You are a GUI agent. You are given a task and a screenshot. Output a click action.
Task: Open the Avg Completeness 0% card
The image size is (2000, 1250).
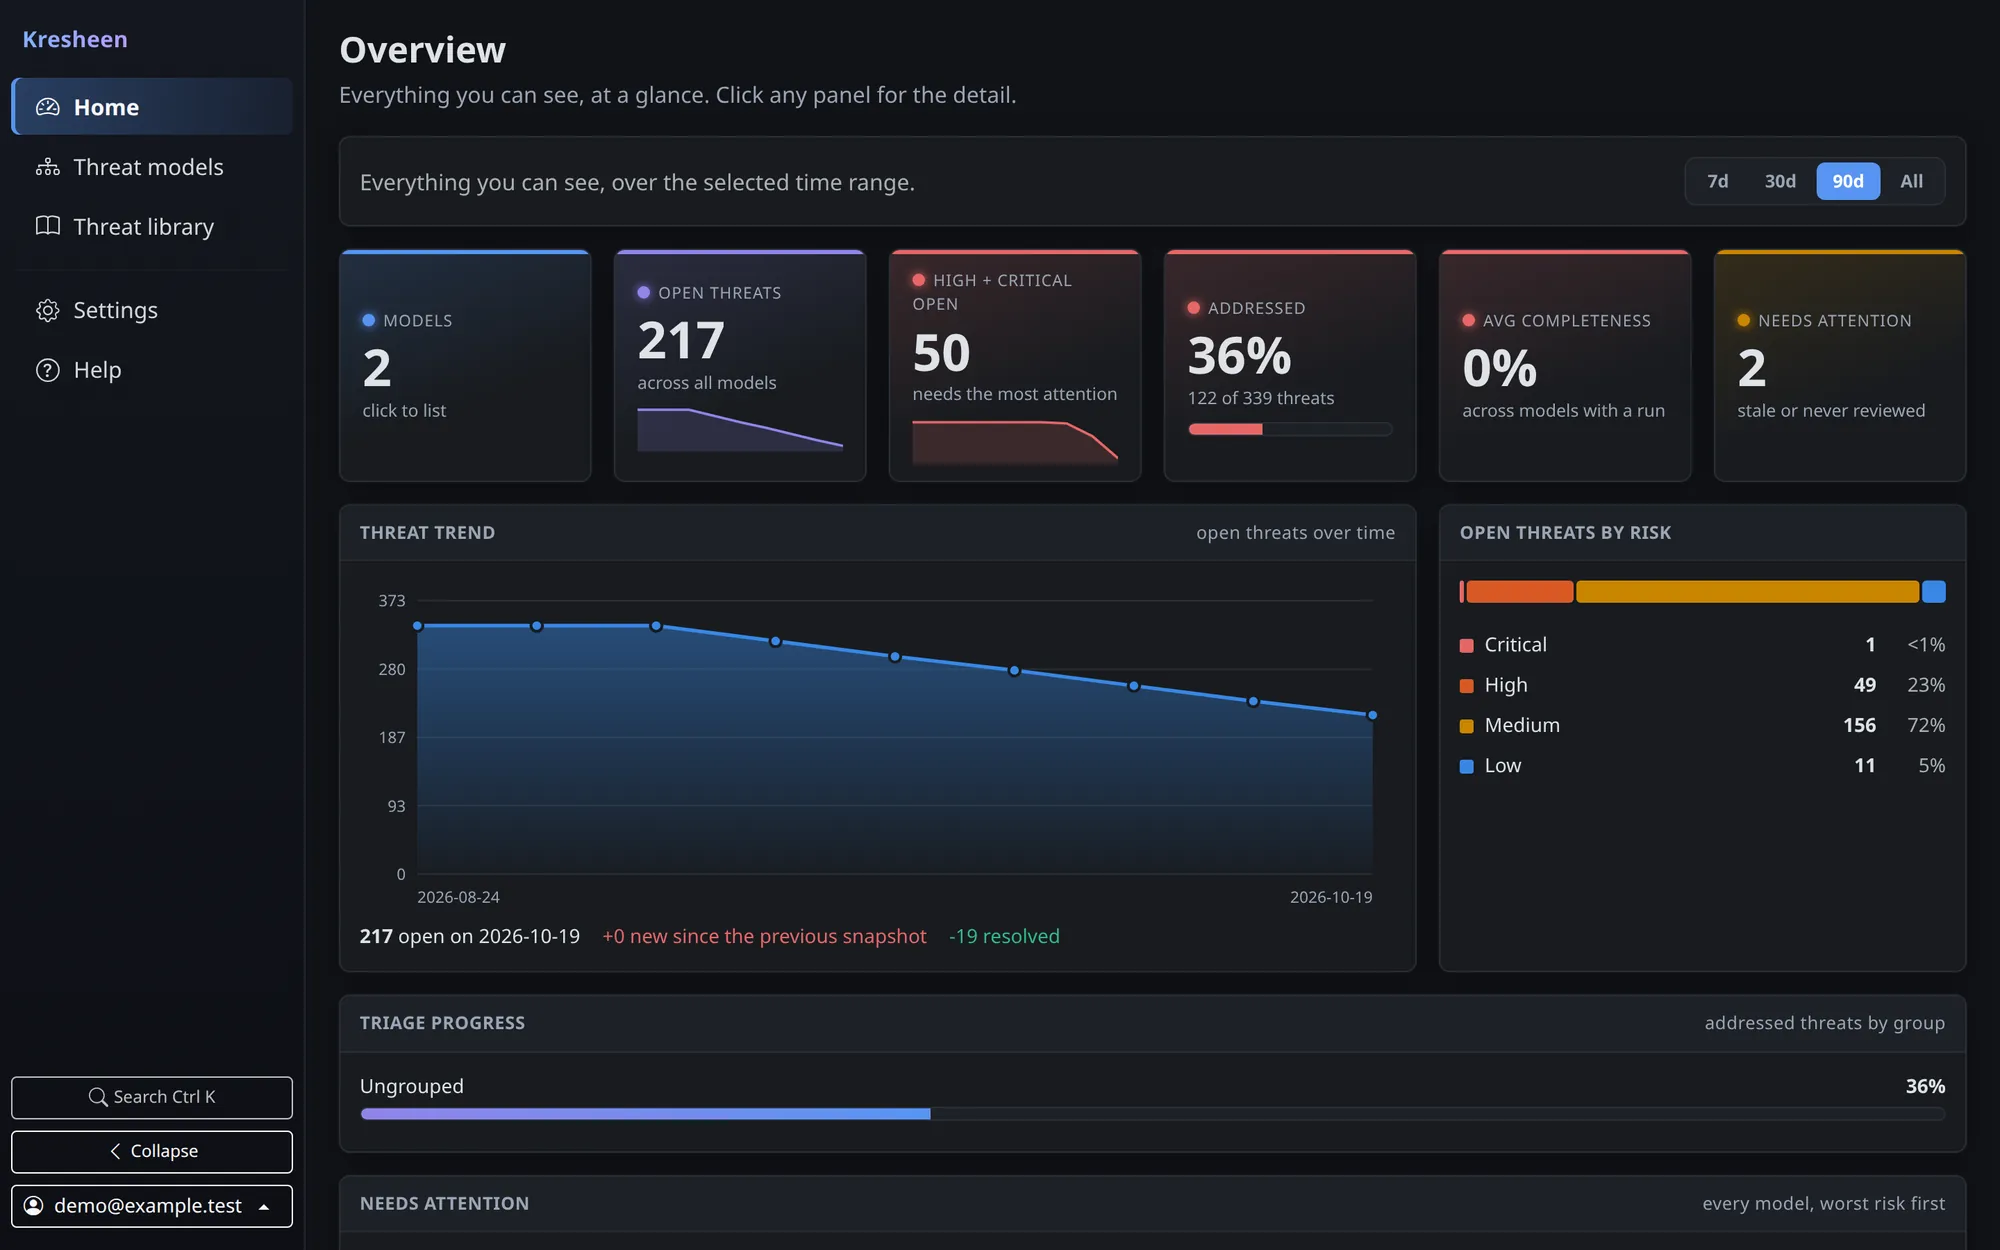tap(1565, 365)
